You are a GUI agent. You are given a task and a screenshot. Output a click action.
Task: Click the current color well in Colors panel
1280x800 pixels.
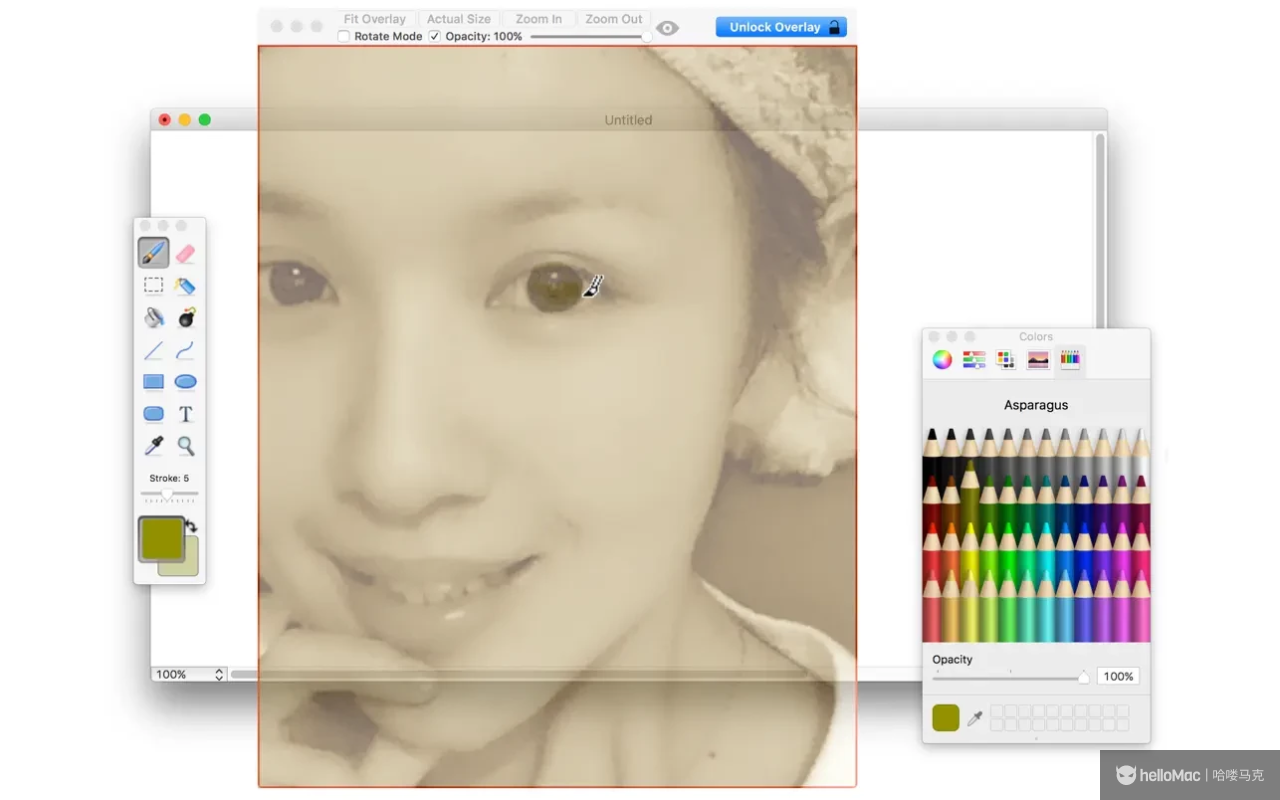tap(946, 718)
